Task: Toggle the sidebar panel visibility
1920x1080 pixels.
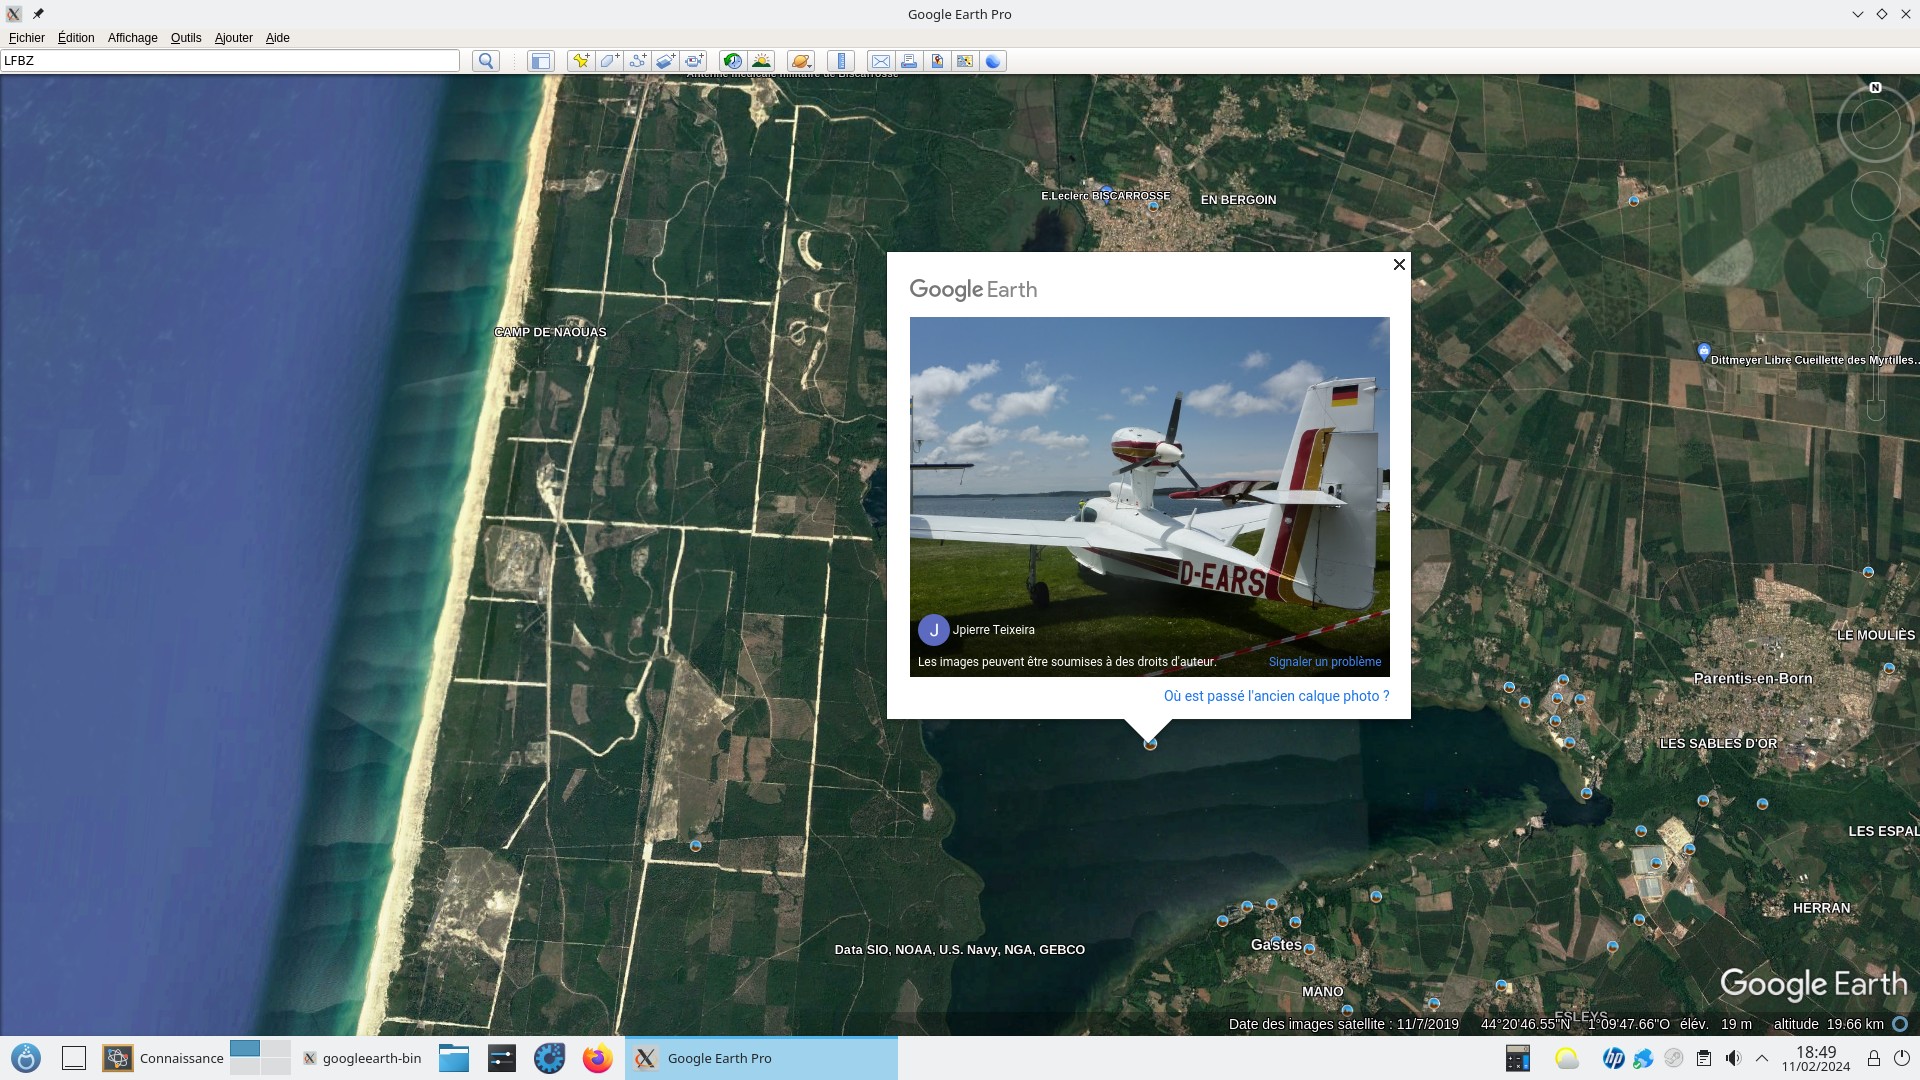Action: pos(540,61)
